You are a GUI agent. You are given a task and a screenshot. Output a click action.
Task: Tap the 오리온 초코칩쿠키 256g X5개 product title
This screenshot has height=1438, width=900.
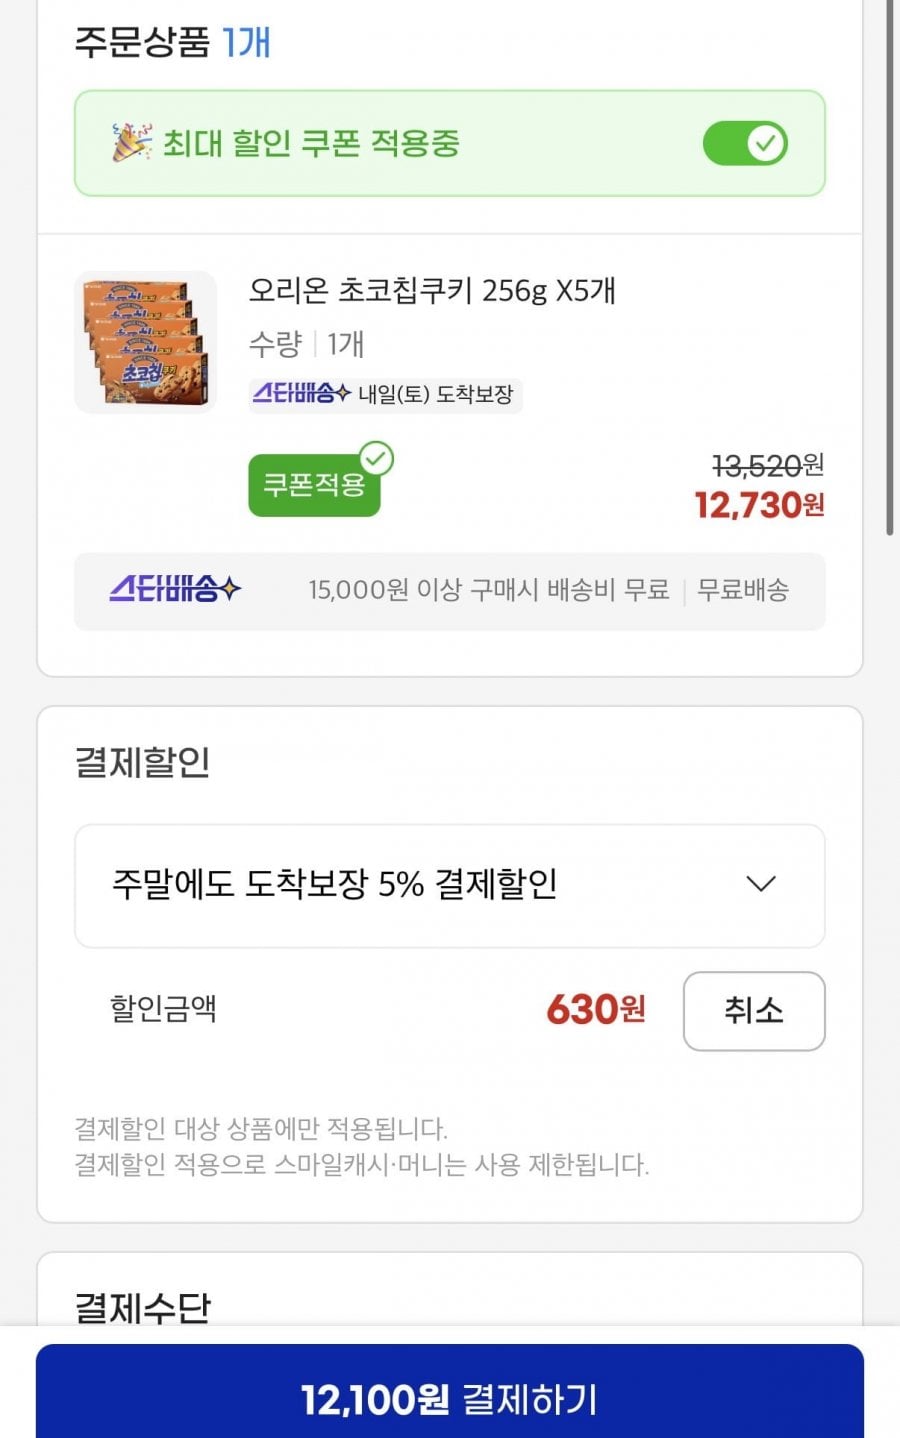pyautogui.click(x=432, y=291)
